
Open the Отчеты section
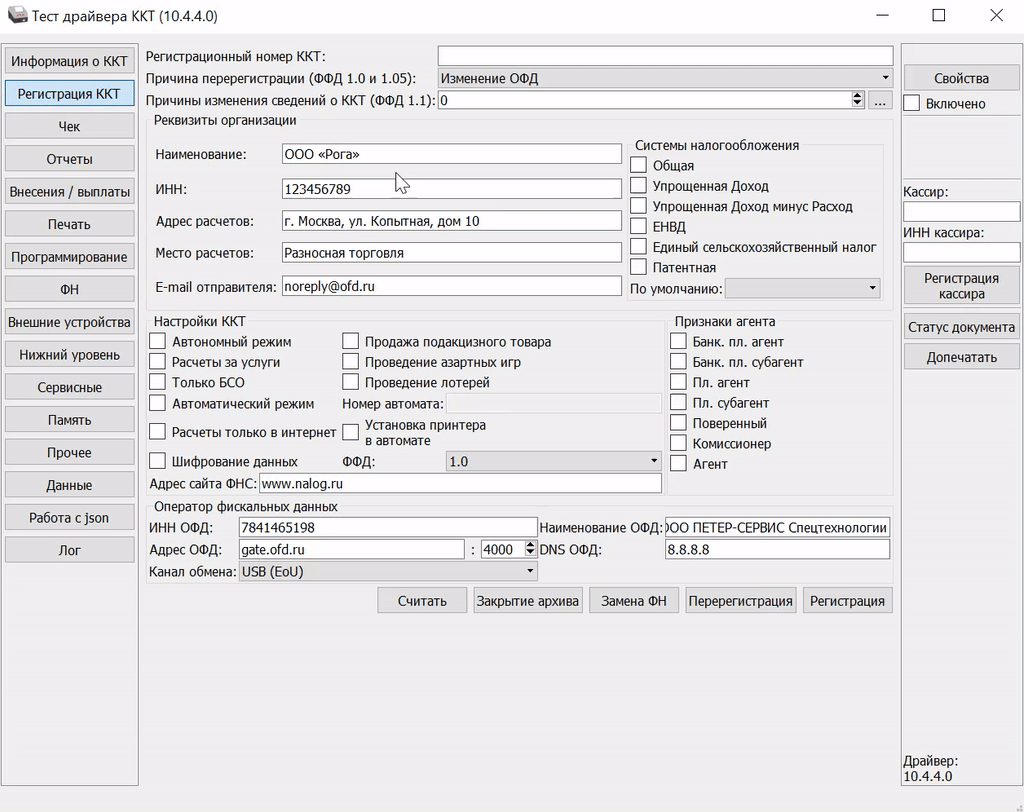(69, 159)
